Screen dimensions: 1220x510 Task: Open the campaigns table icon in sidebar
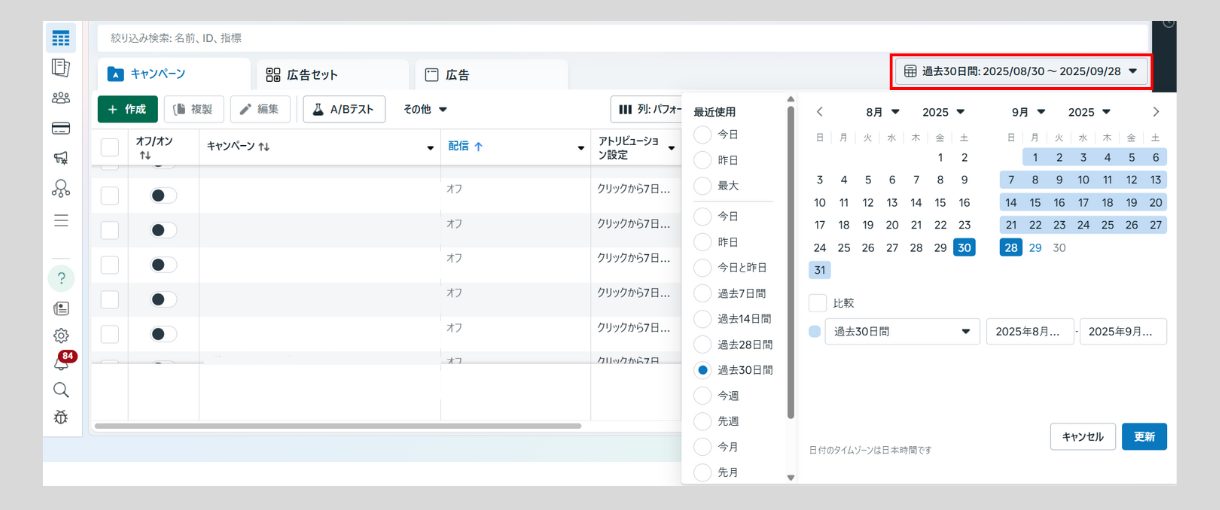[x=61, y=38]
